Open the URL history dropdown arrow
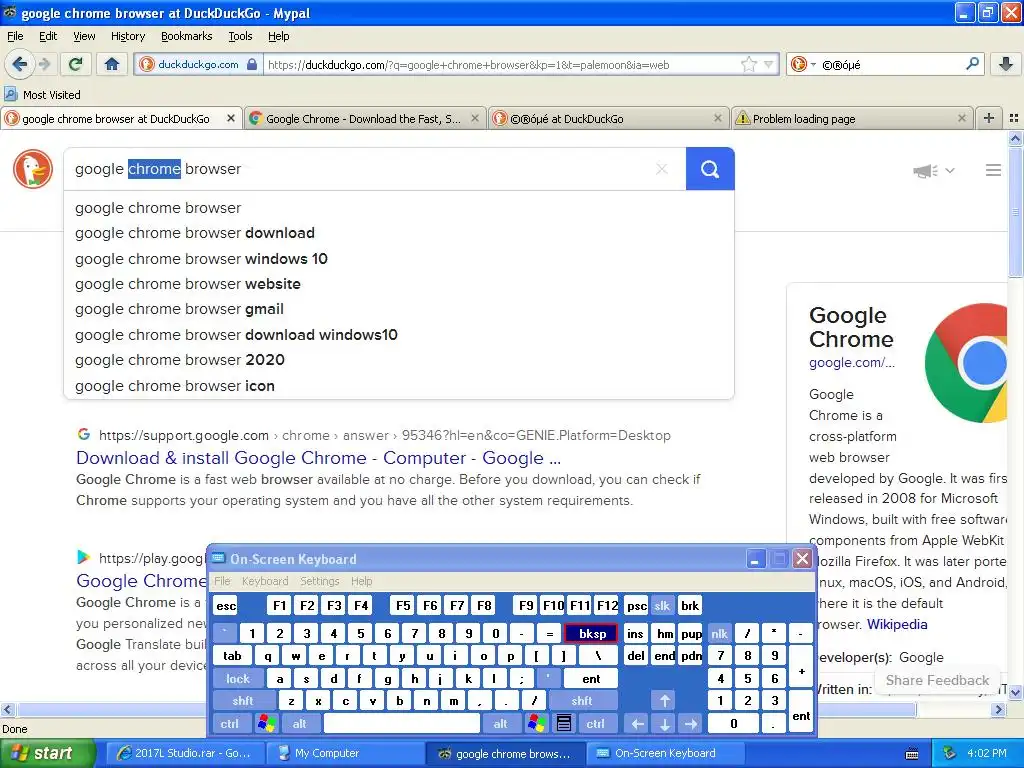The width and height of the screenshot is (1024, 768). click(x=769, y=64)
